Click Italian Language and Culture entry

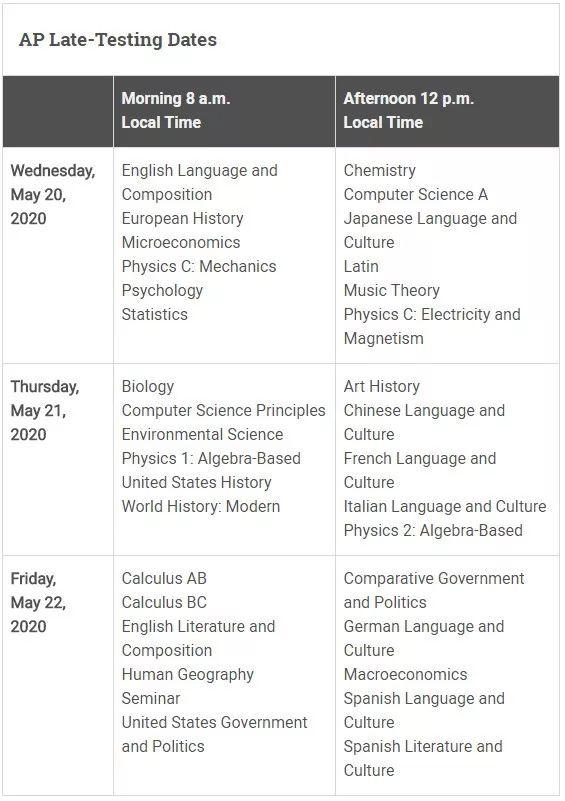(445, 507)
